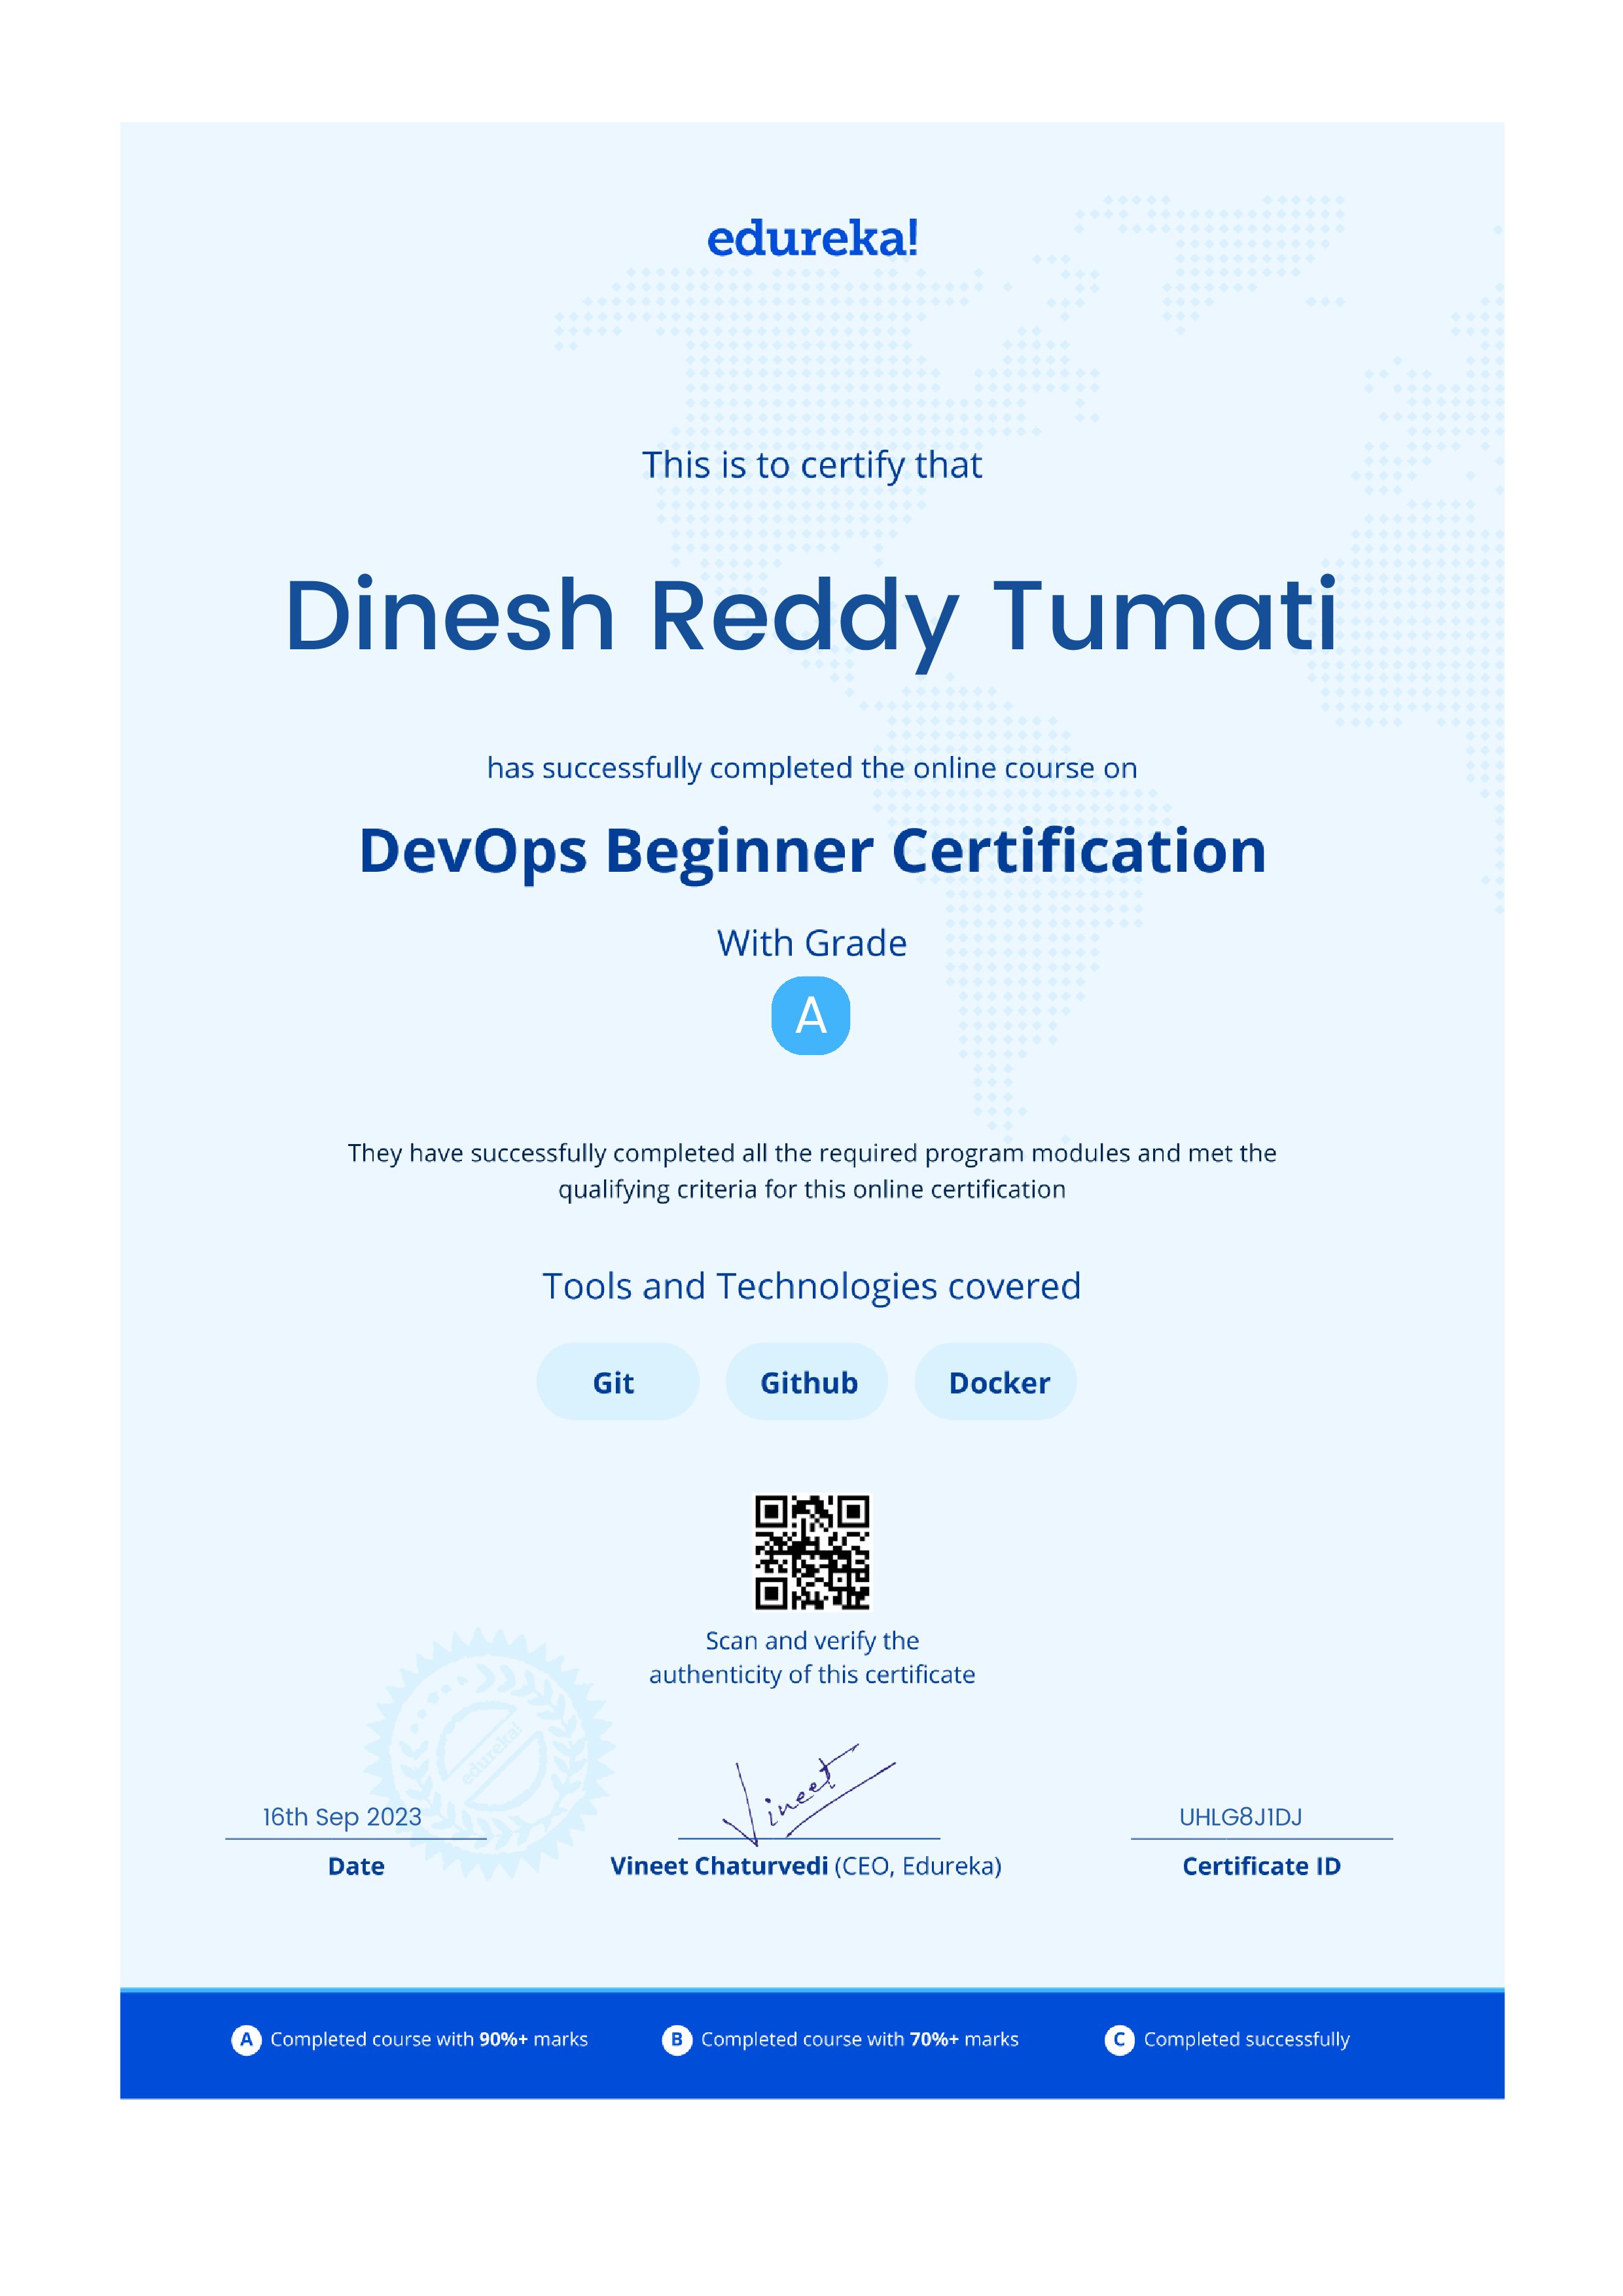The image size is (1623, 2296).
Task: Click 'Completed successfully' legend text
Action: coord(1247,2040)
